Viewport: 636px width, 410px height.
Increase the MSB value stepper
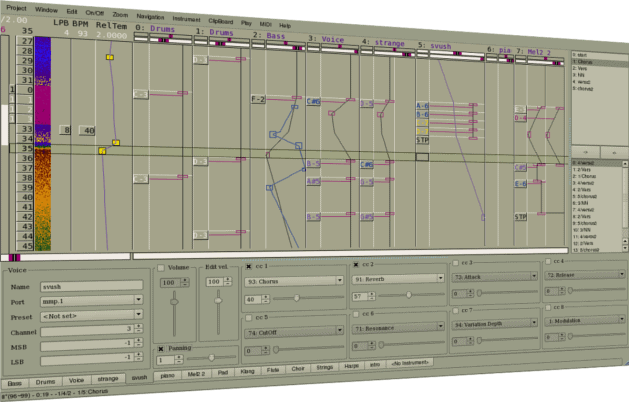(x=139, y=341)
